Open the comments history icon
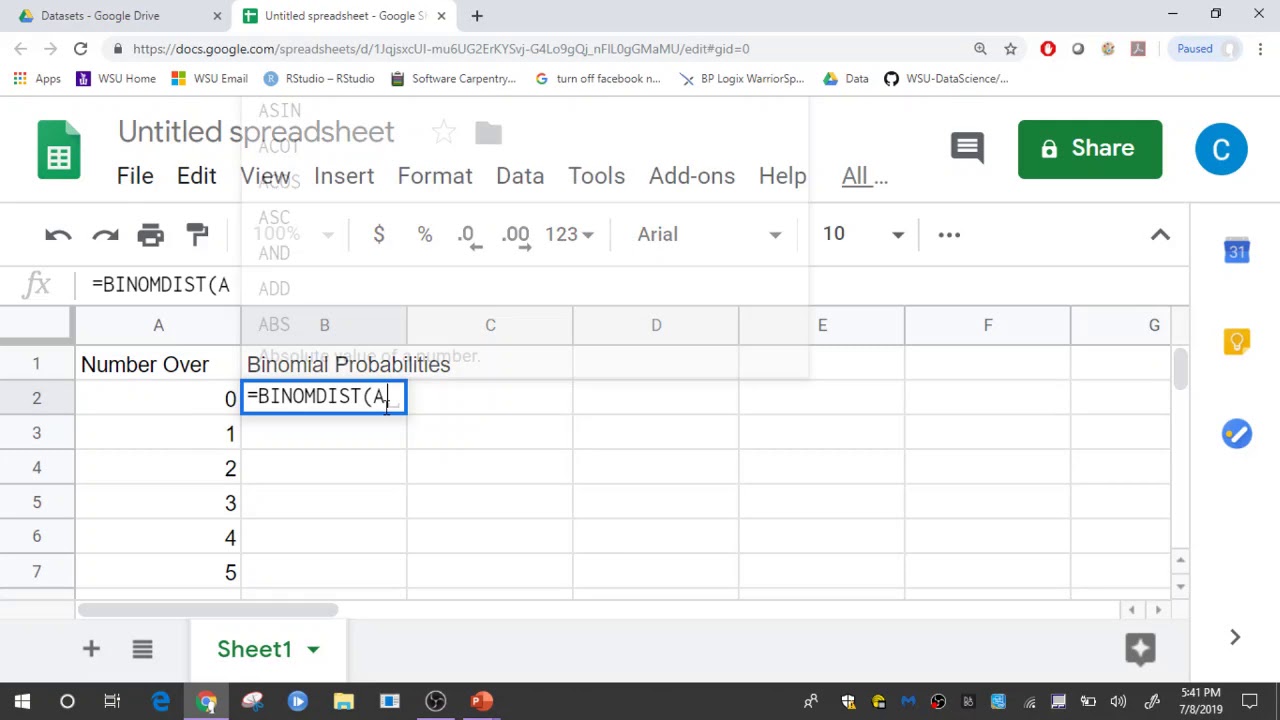 pyautogui.click(x=967, y=149)
